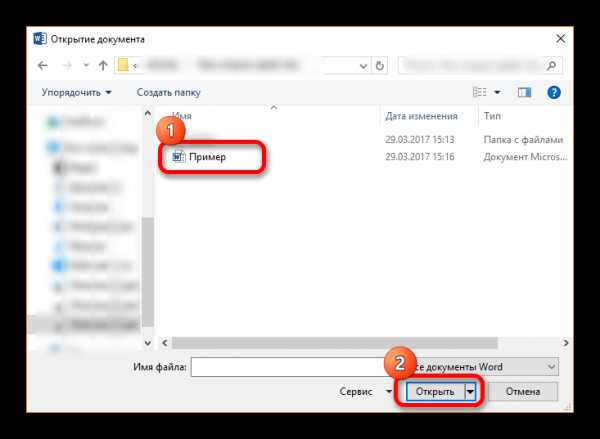
Task: Click the Отмена button
Action: tap(523, 392)
